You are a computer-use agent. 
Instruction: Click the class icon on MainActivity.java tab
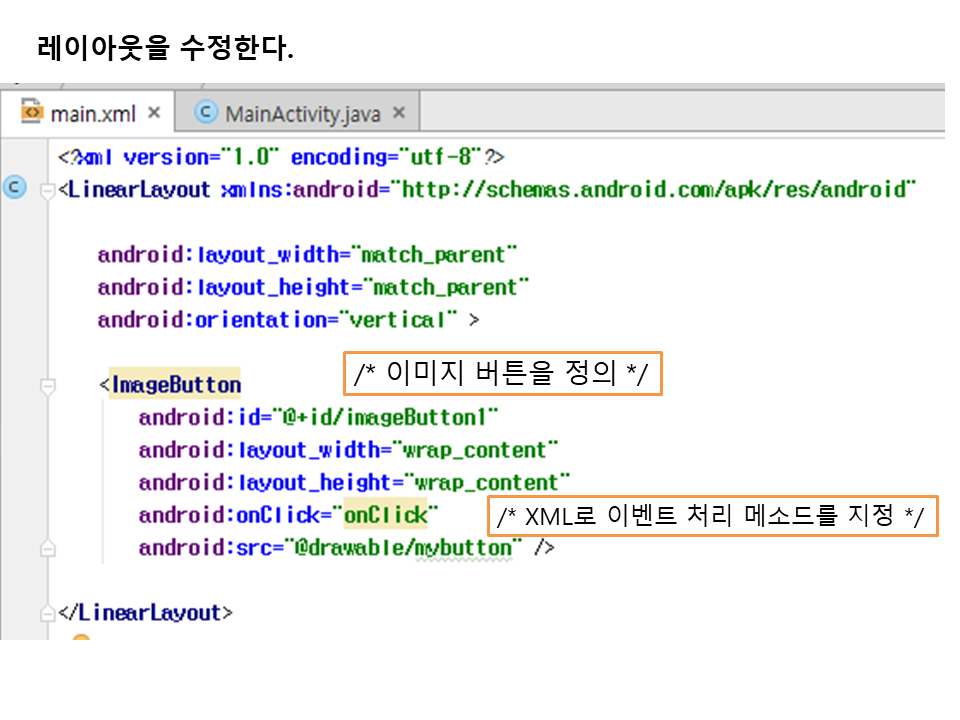pyautogui.click(x=206, y=113)
